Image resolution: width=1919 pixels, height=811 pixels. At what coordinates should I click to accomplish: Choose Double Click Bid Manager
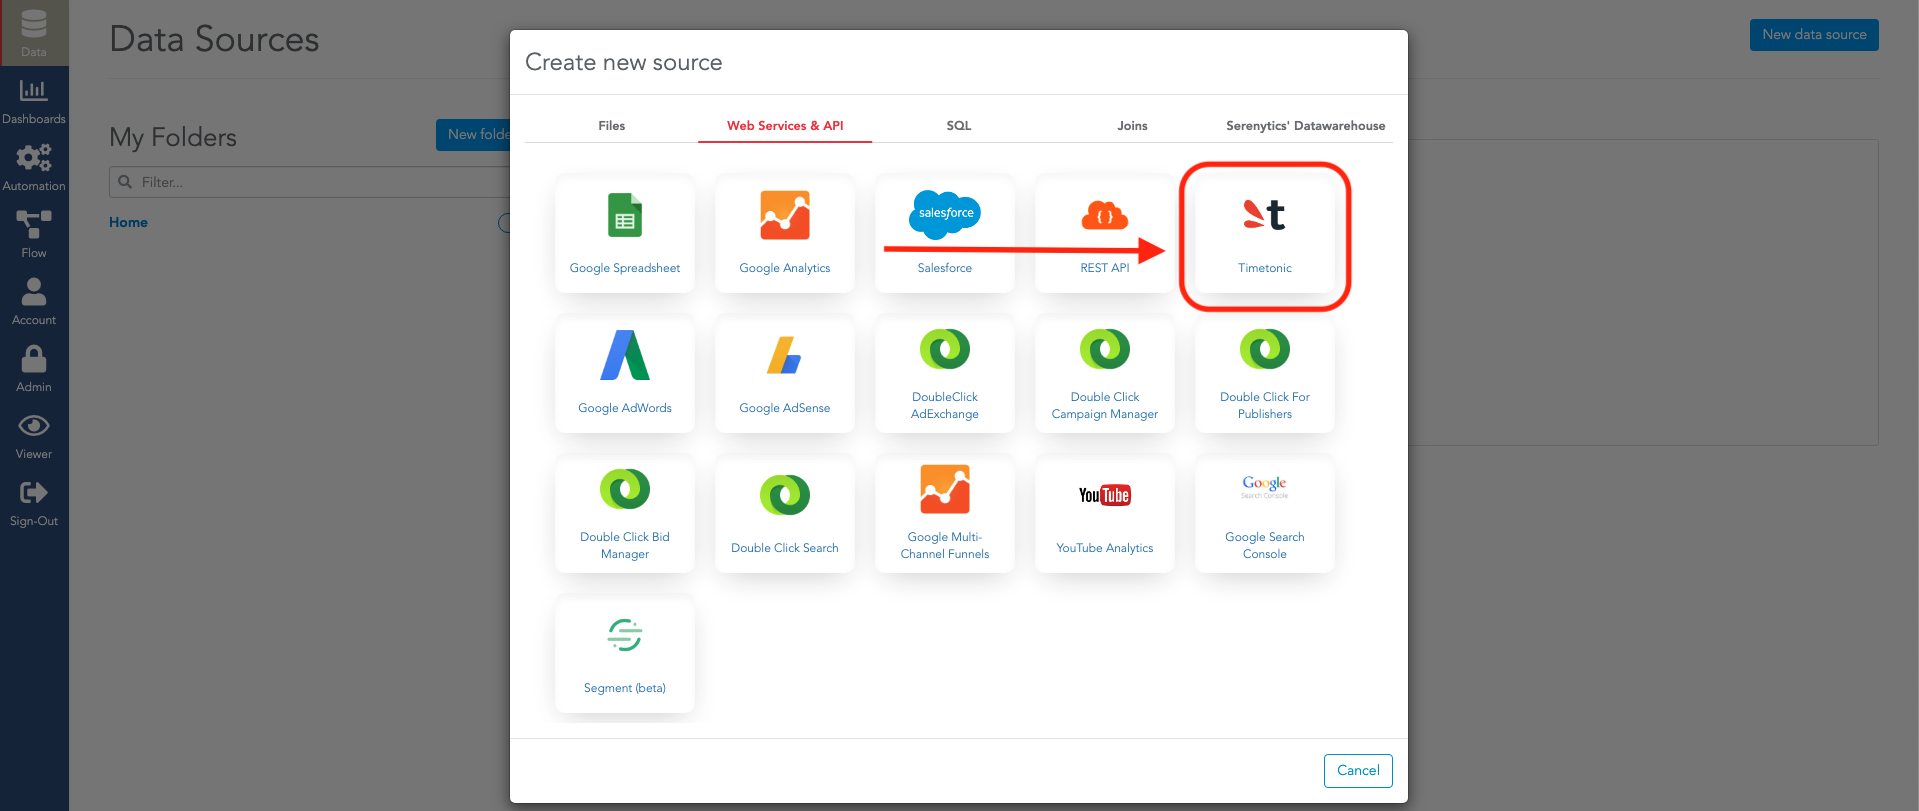coord(625,515)
